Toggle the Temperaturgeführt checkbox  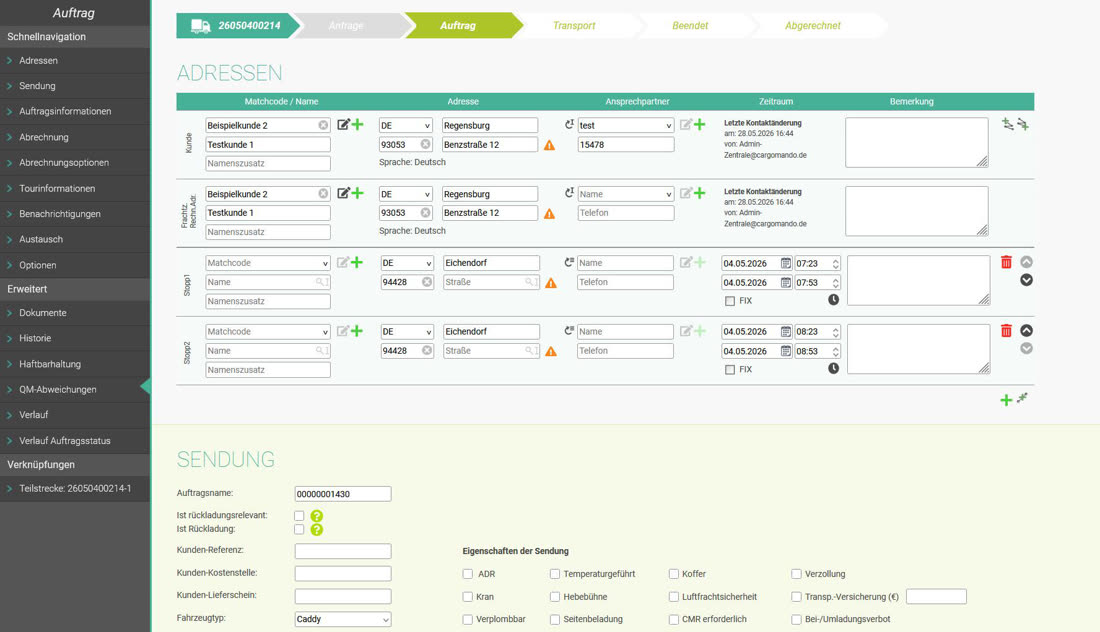[555, 574]
